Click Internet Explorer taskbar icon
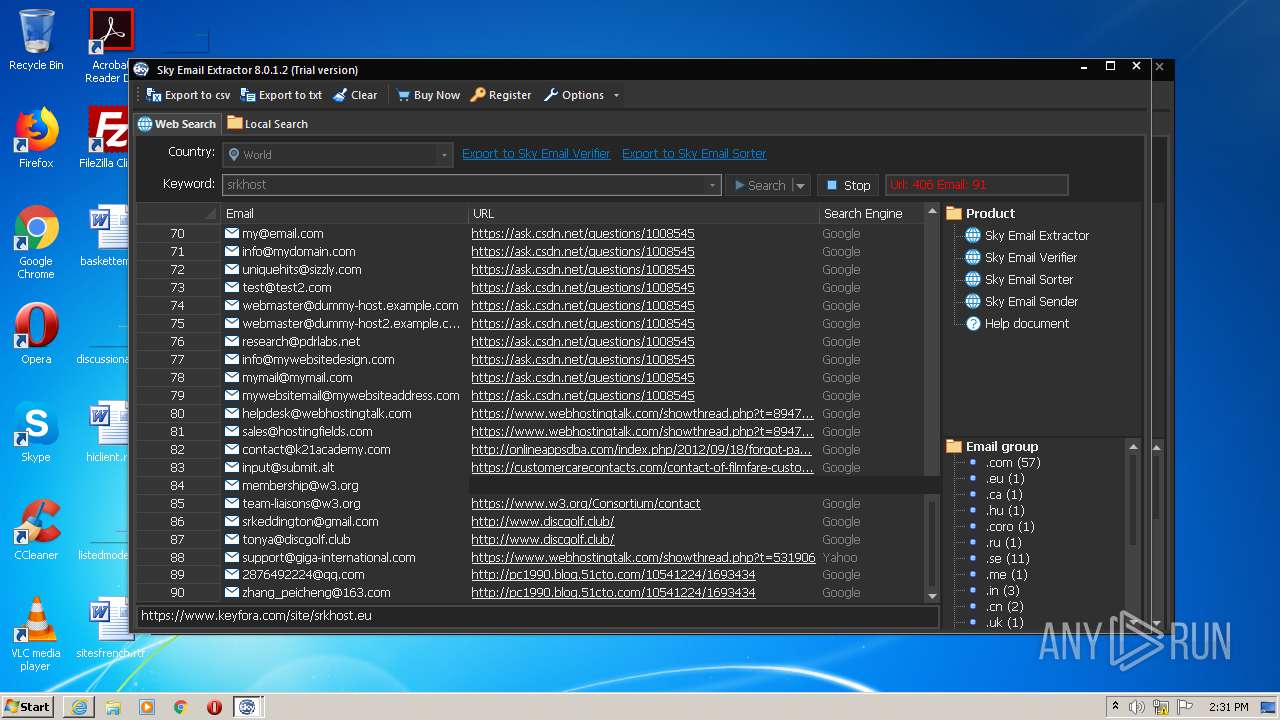The width and height of the screenshot is (1280, 720). (x=79, y=707)
